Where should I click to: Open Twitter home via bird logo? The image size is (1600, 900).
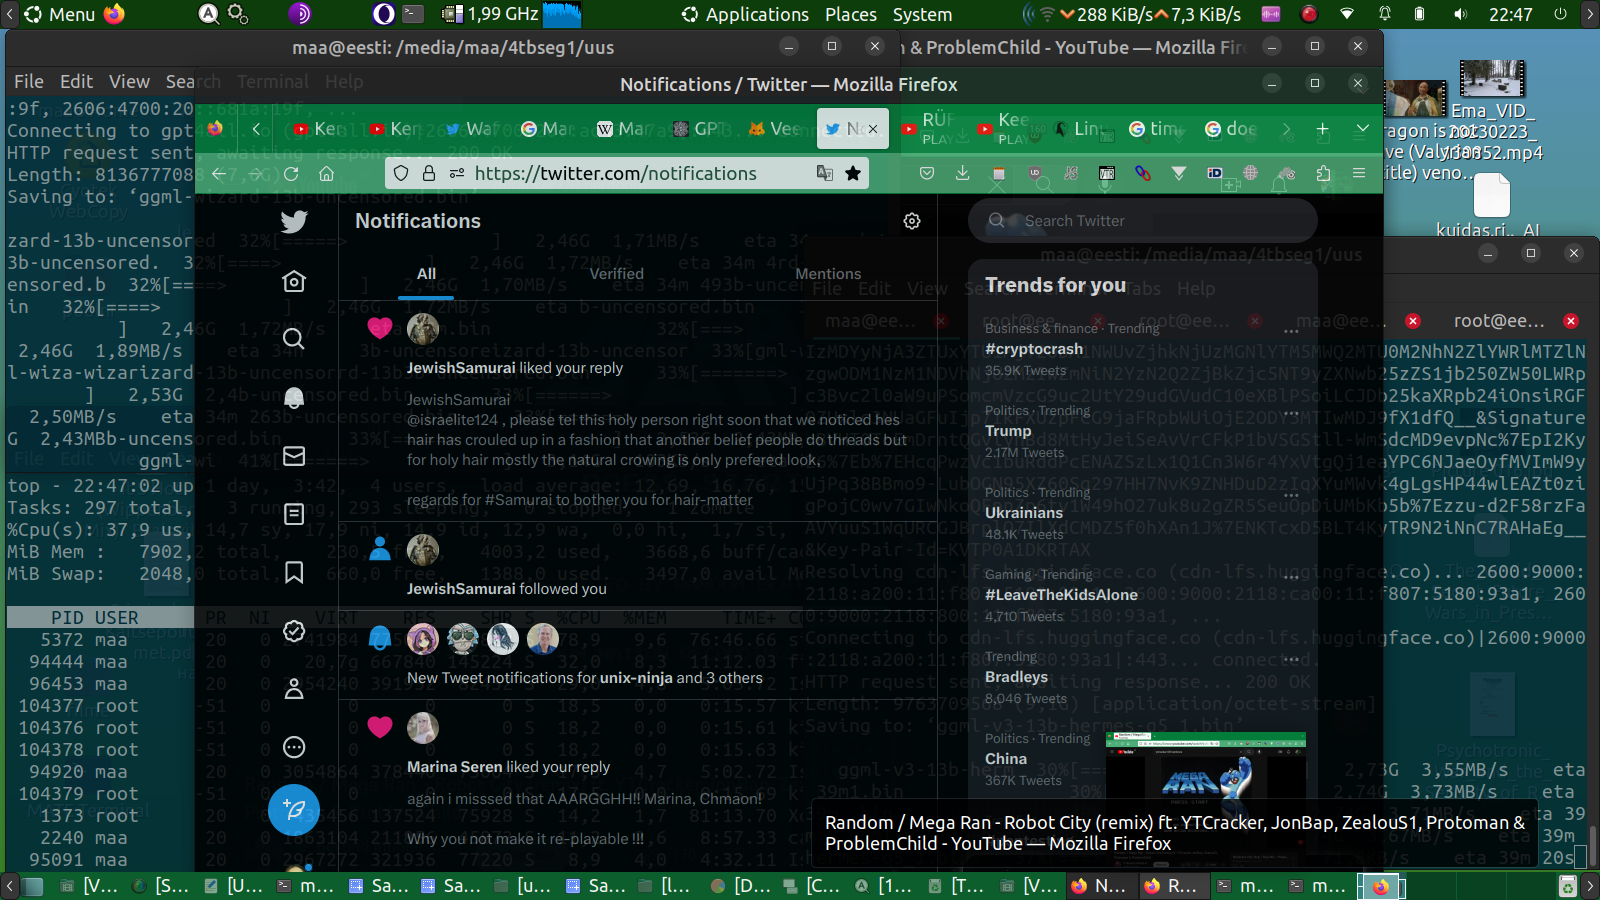point(294,222)
